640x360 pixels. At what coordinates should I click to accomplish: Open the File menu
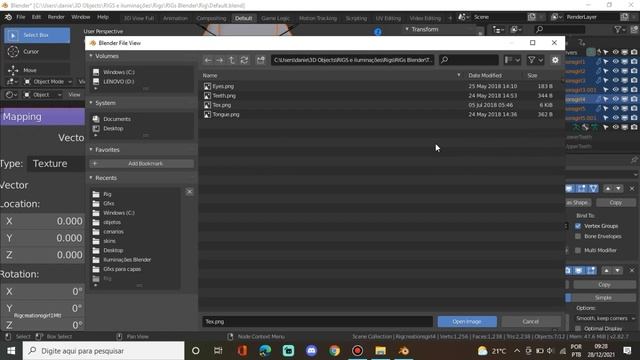20,17
